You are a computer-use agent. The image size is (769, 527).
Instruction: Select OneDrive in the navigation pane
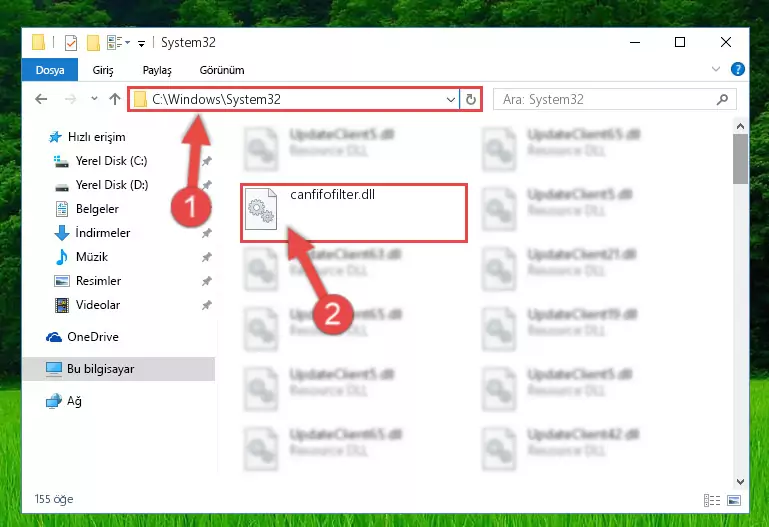click(93, 337)
